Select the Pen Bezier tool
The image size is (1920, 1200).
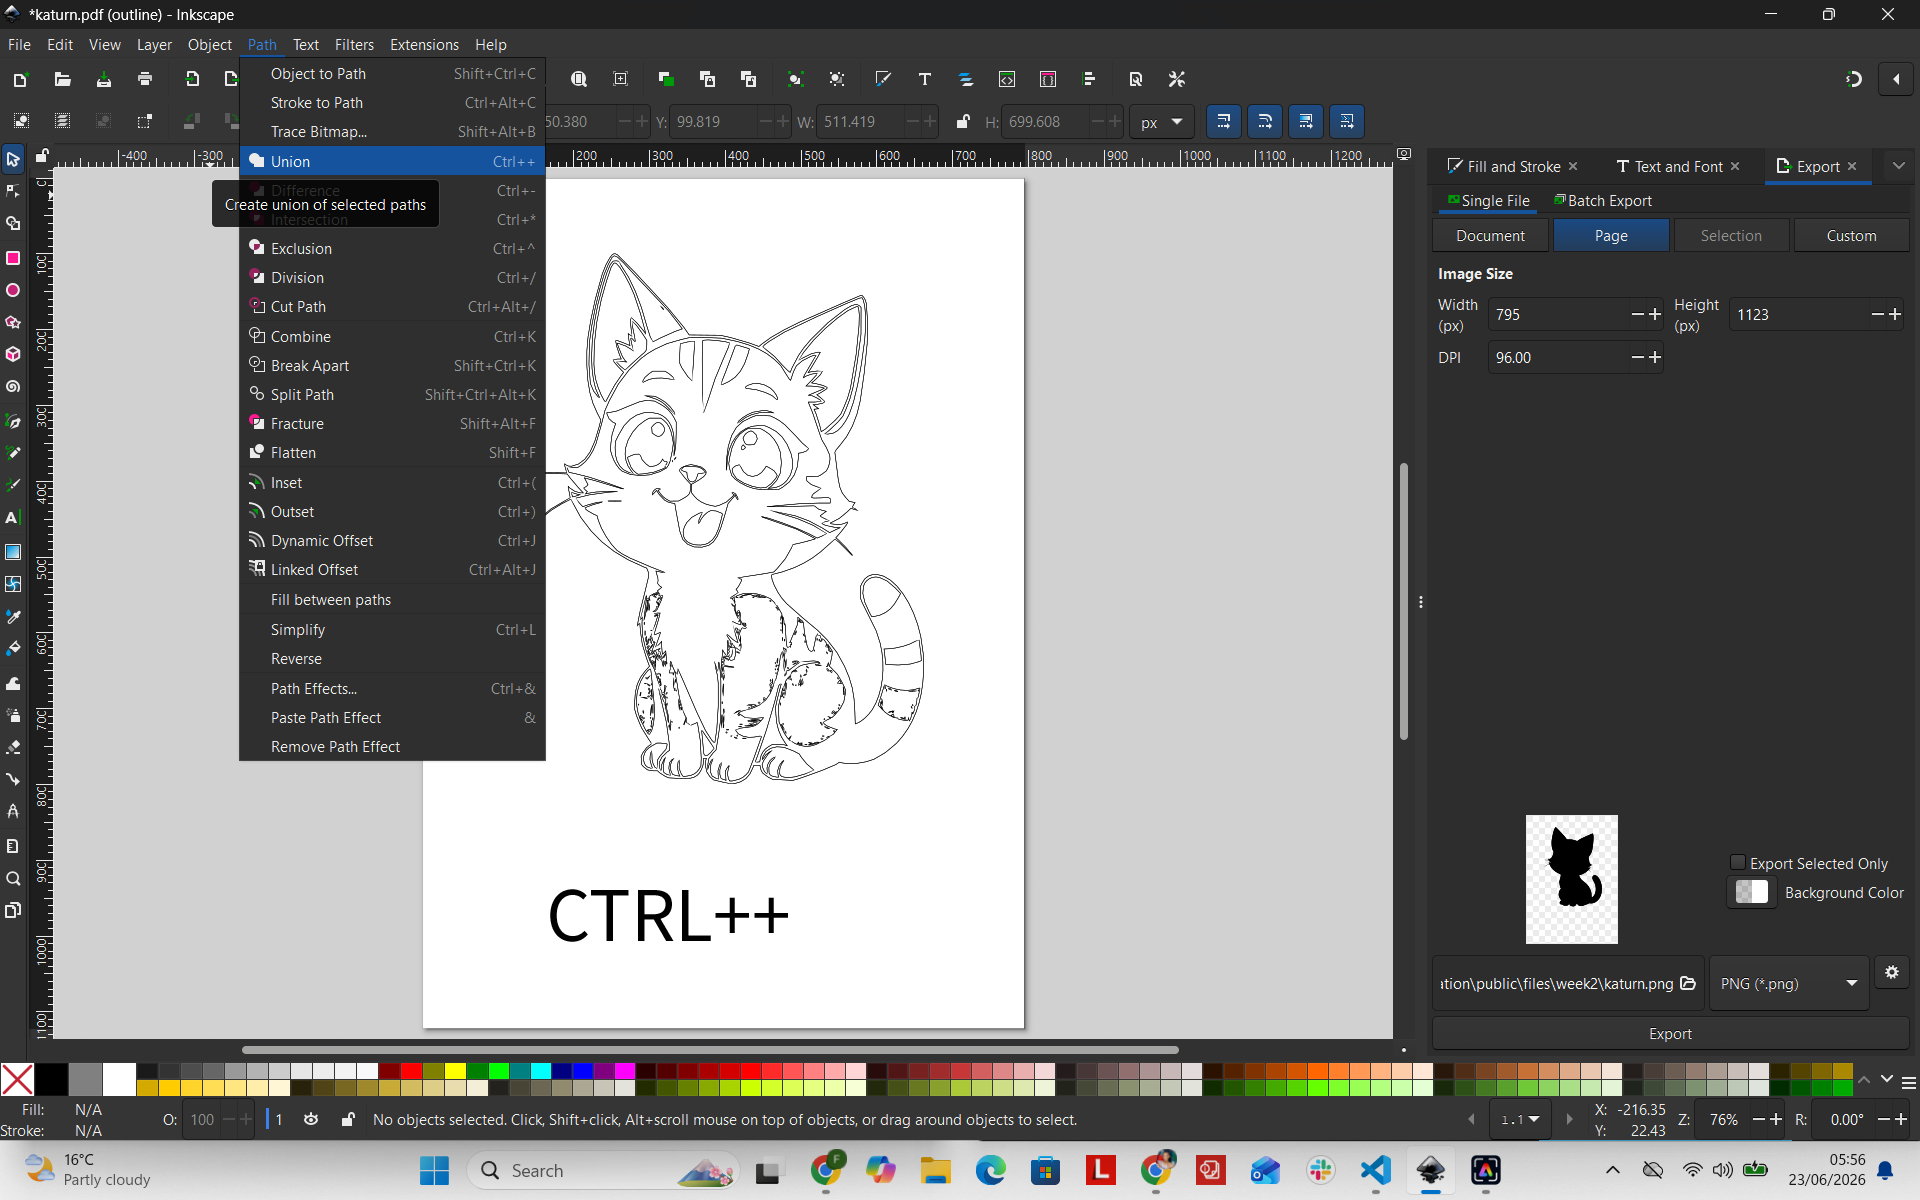[13, 420]
